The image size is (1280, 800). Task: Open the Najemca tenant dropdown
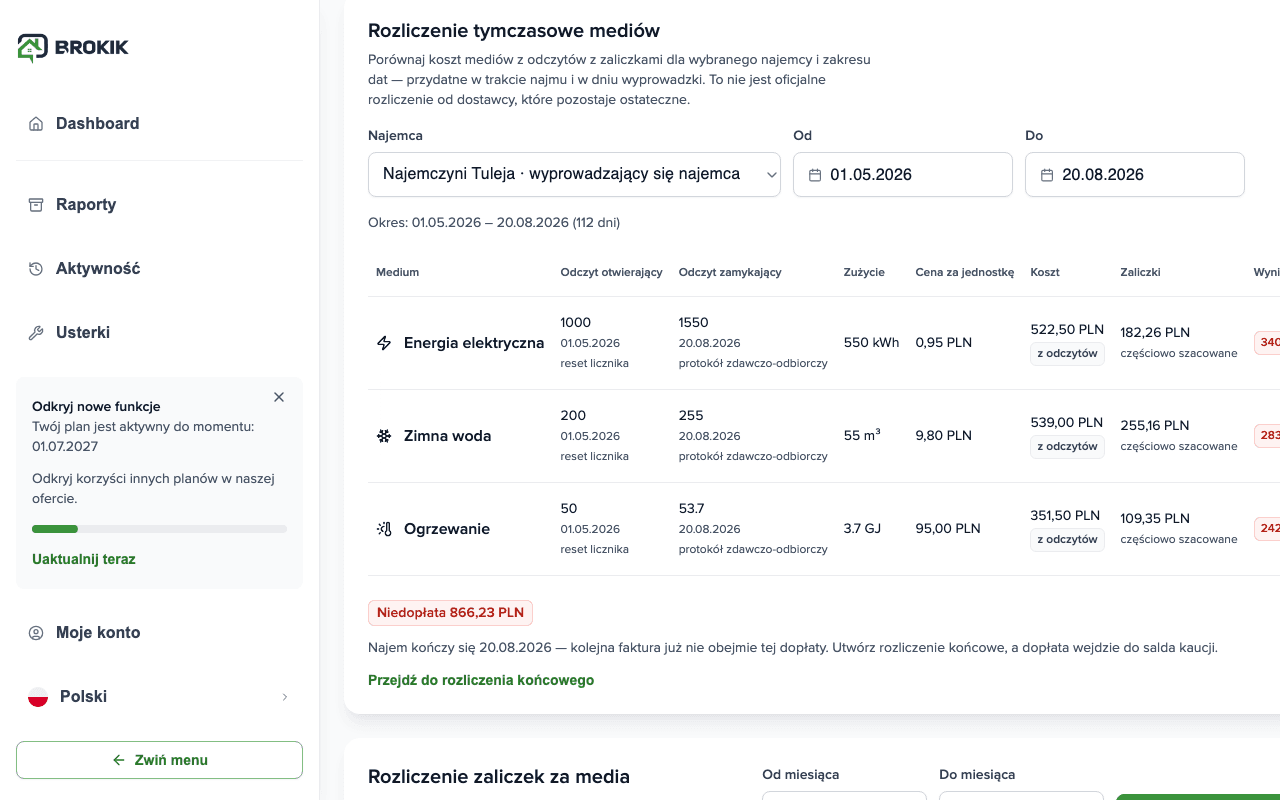574,174
